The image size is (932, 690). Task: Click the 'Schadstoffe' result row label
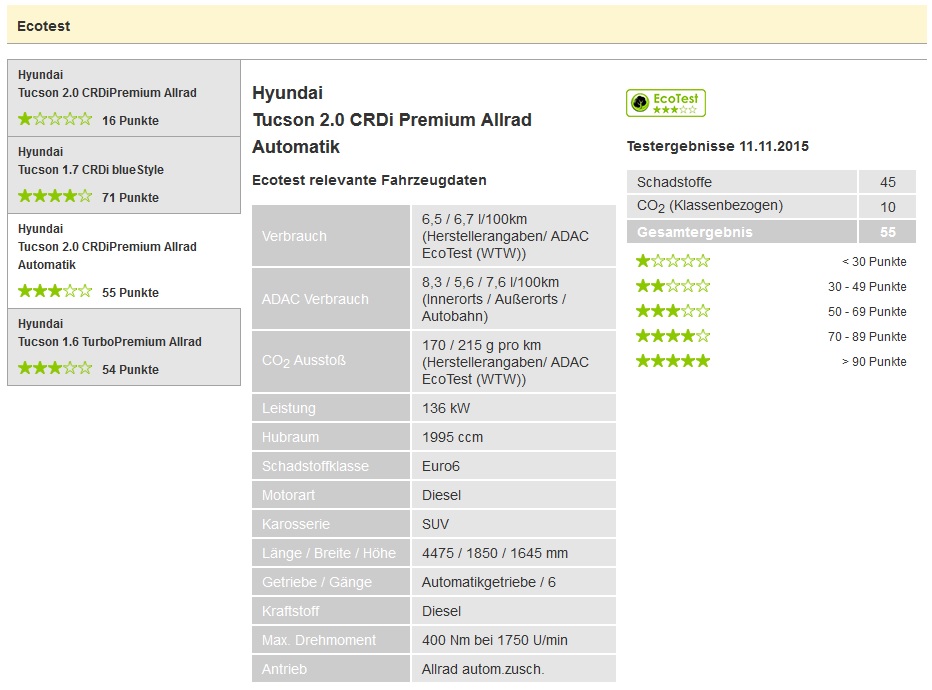674,182
